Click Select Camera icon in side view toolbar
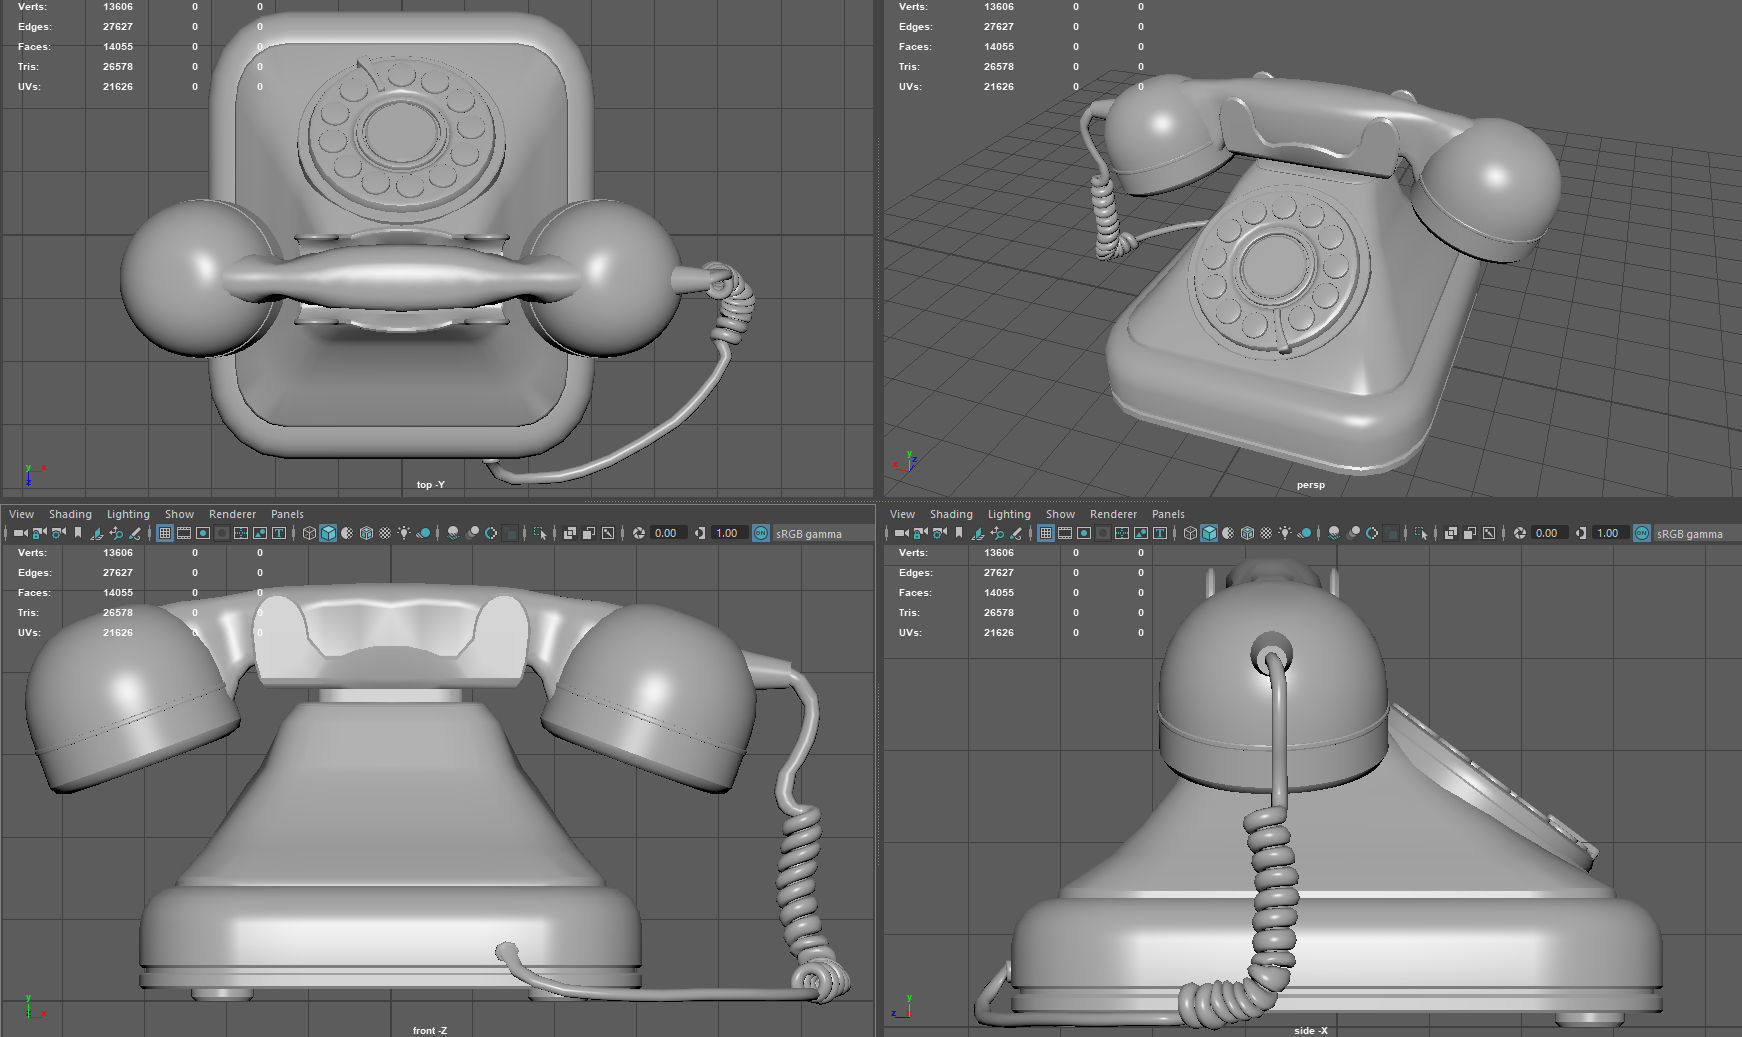 pos(901,533)
